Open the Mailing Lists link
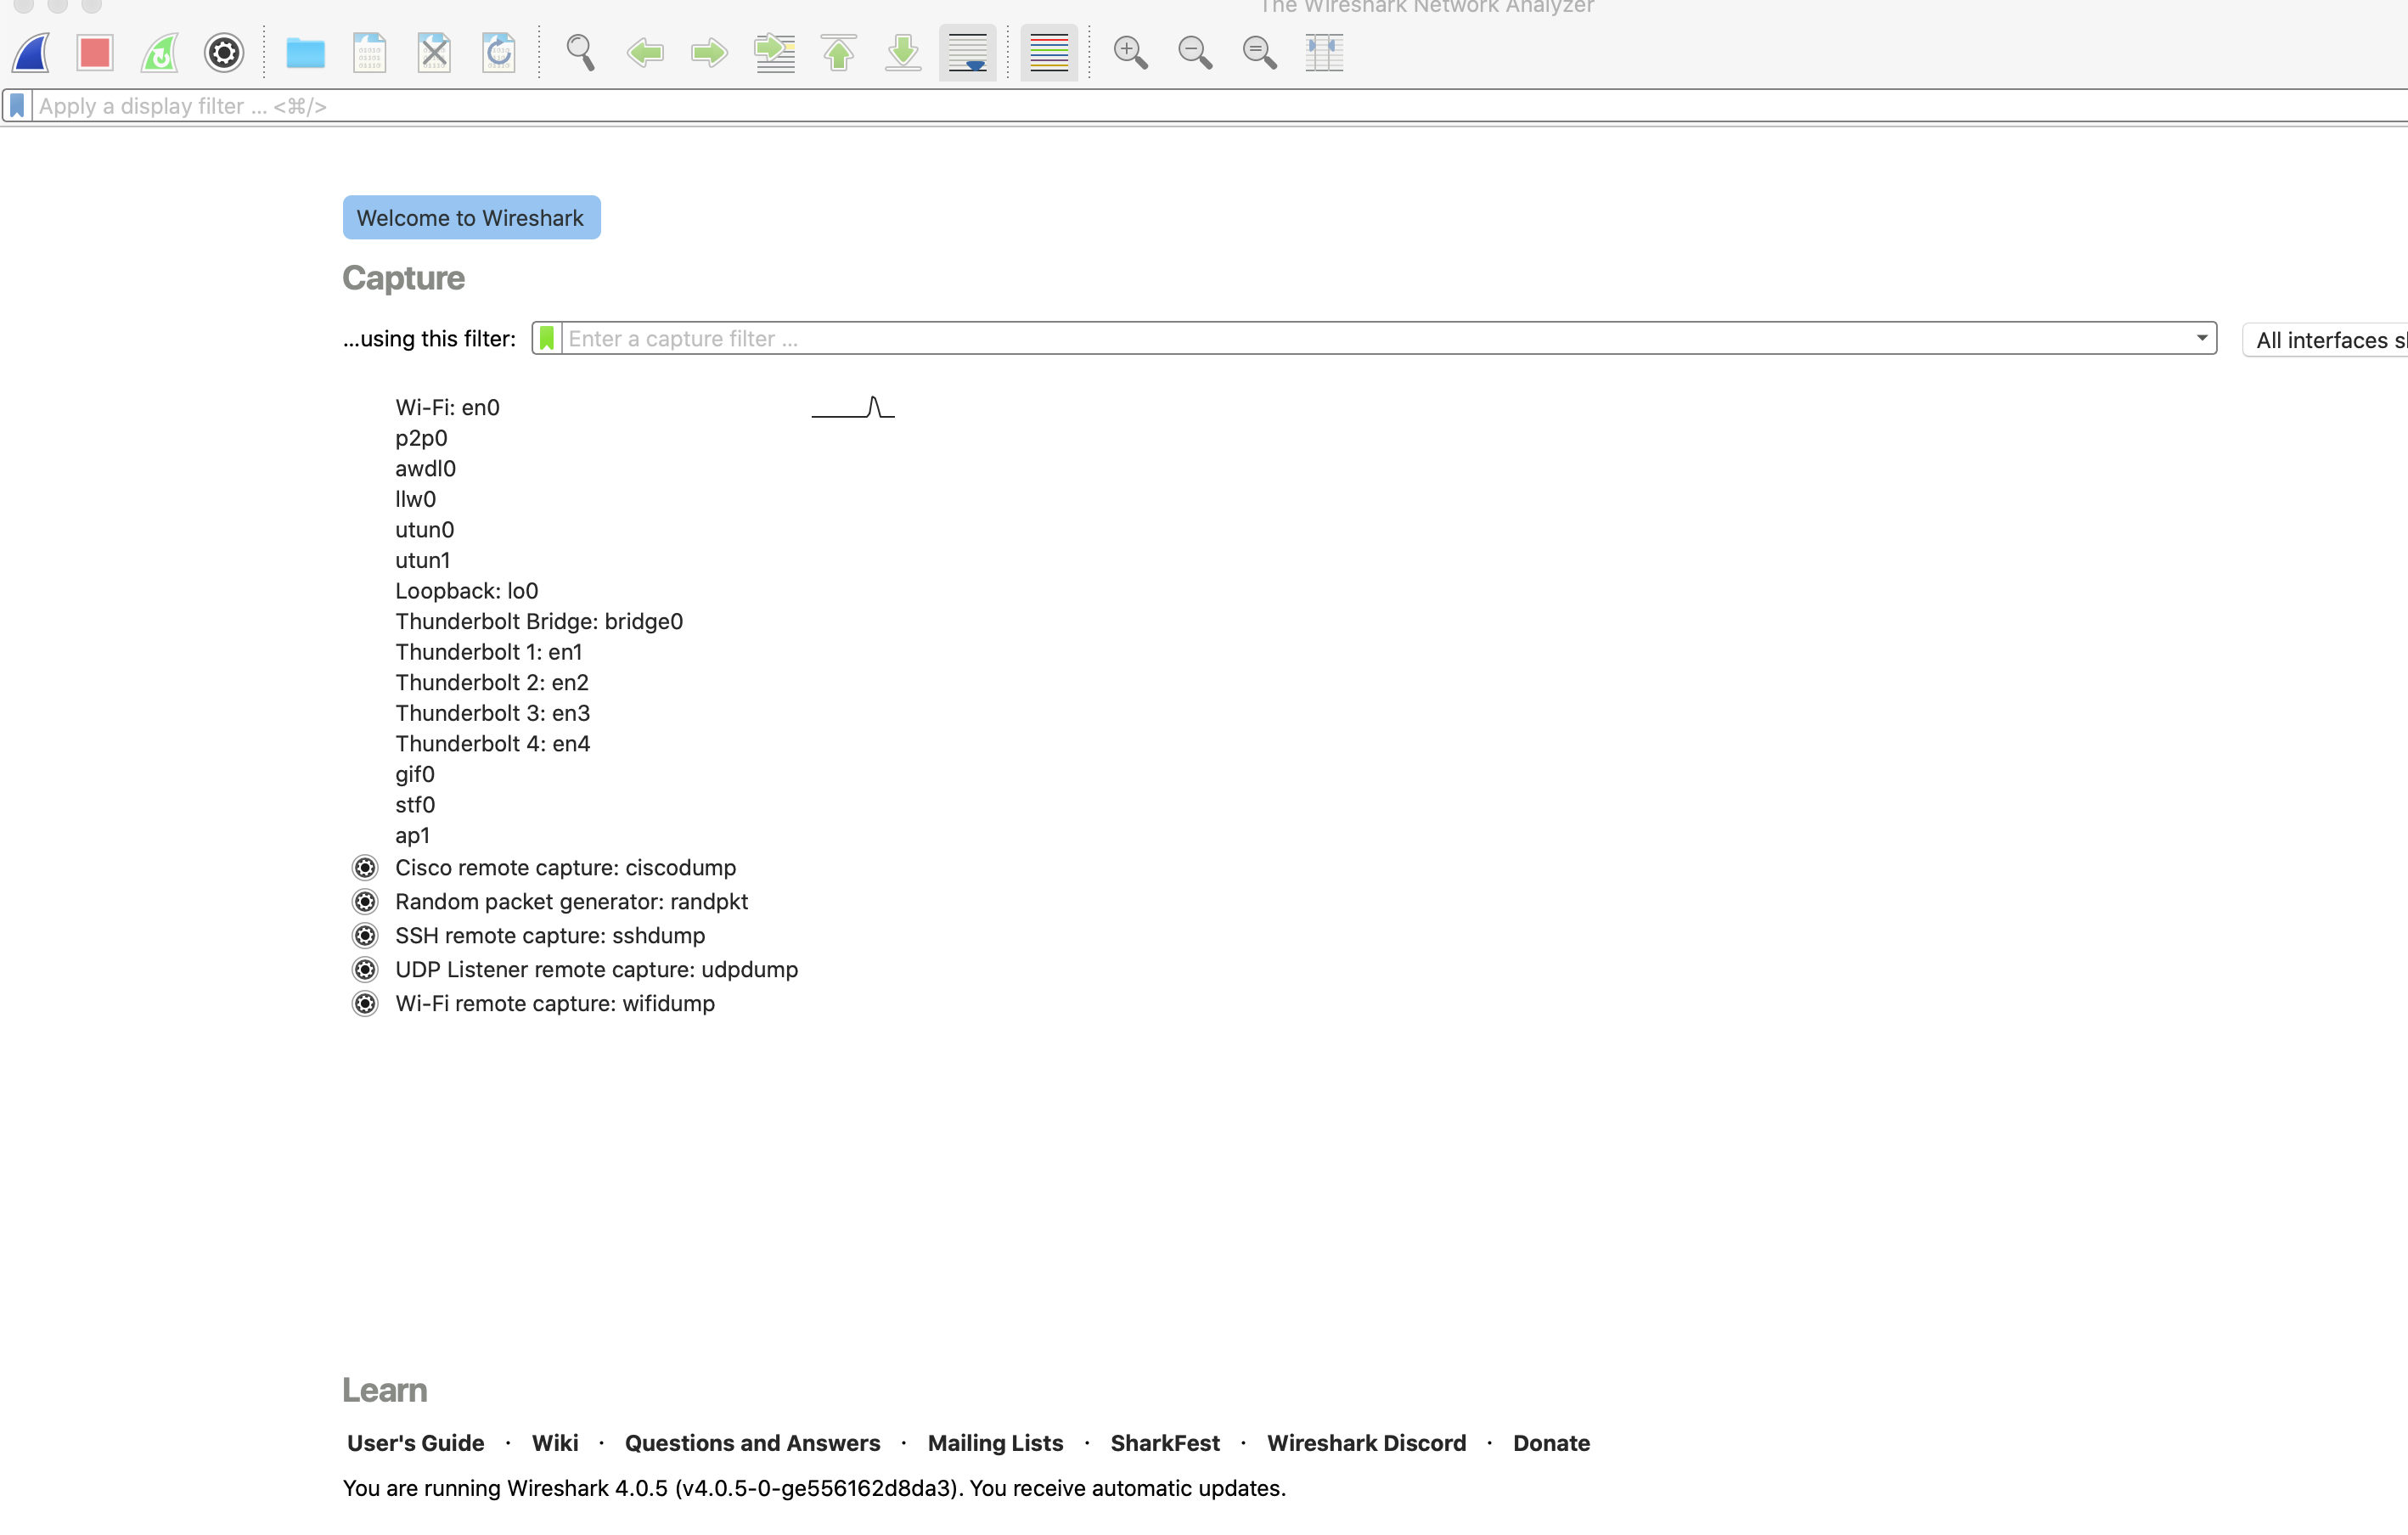 [995, 1443]
